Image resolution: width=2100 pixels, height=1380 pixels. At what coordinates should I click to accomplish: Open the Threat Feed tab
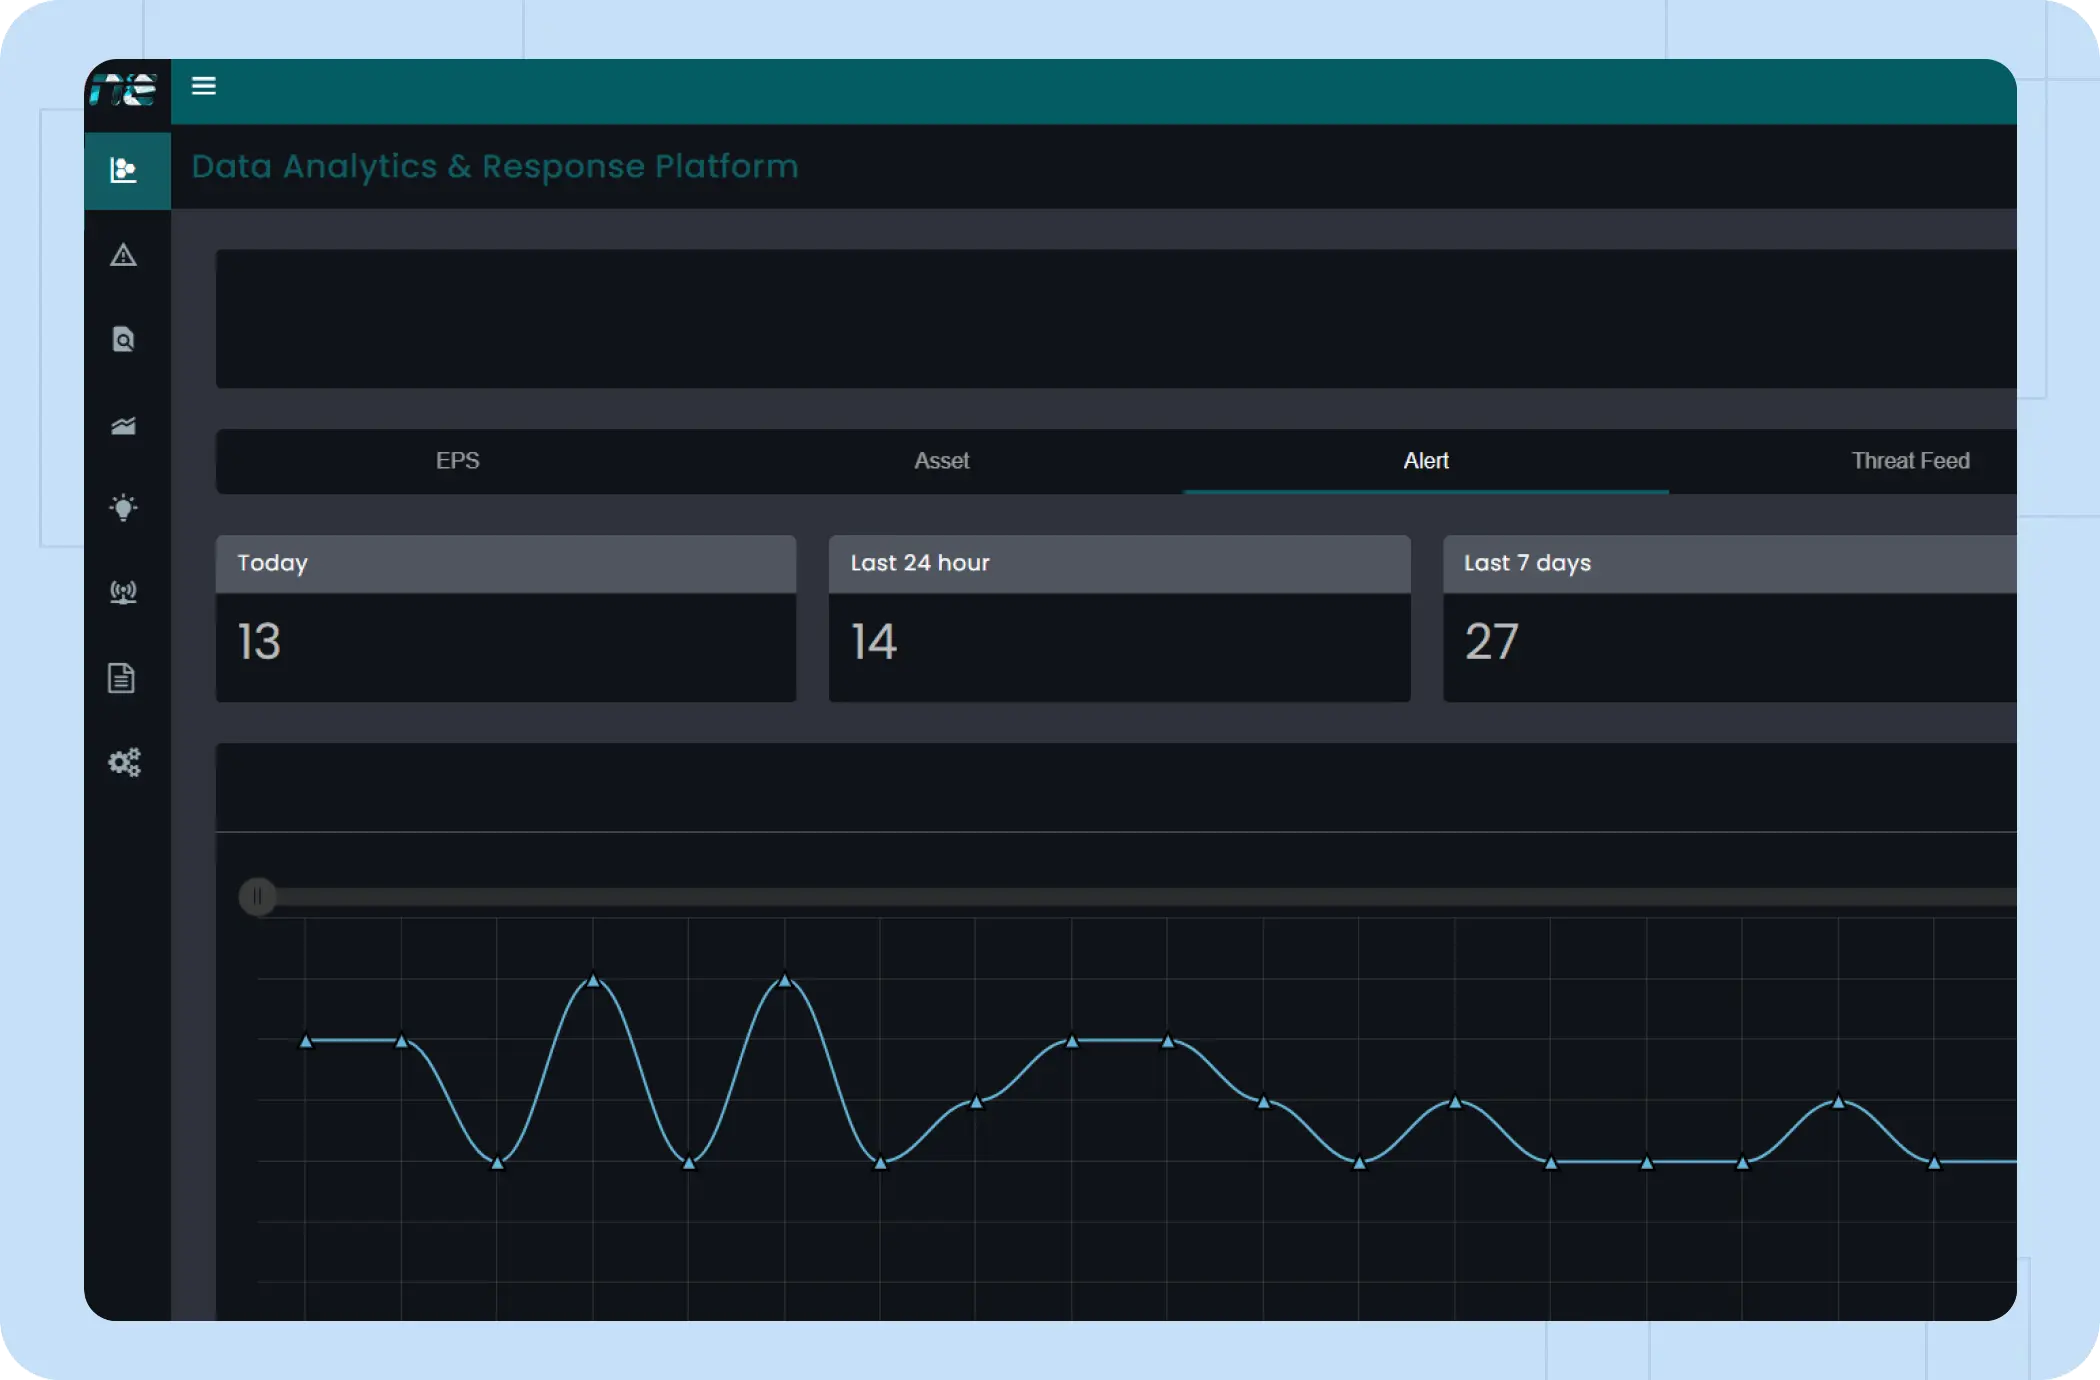pos(1909,461)
